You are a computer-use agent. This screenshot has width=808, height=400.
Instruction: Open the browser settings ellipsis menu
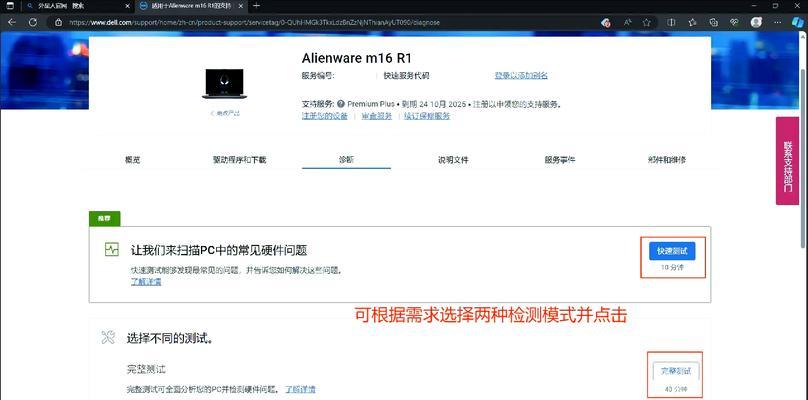(777, 23)
